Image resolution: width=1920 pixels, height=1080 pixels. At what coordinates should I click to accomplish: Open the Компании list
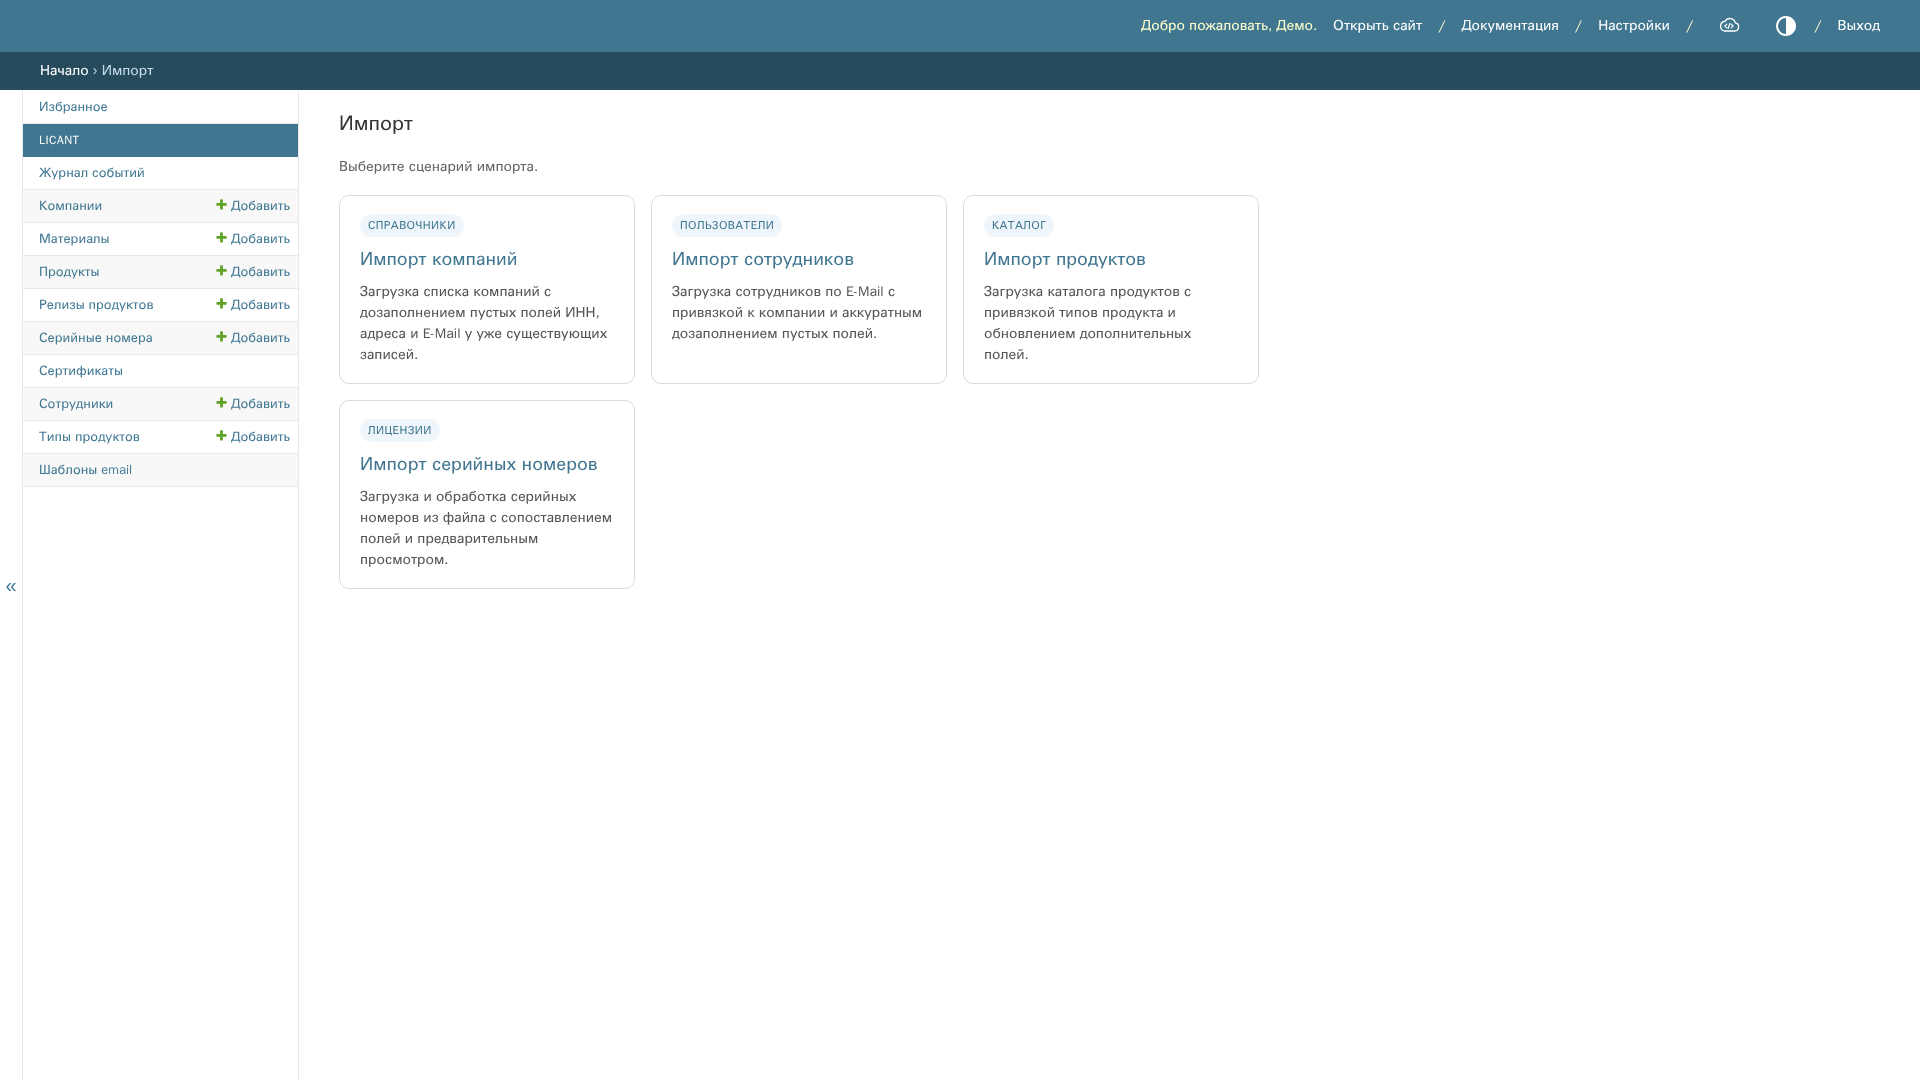tap(70, 206)
